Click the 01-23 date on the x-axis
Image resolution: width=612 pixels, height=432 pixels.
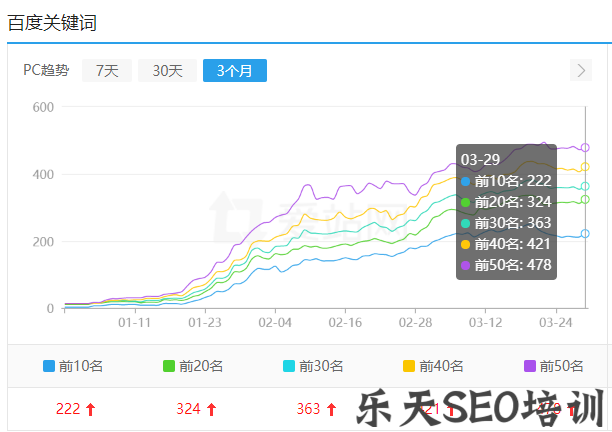[204, 323]
